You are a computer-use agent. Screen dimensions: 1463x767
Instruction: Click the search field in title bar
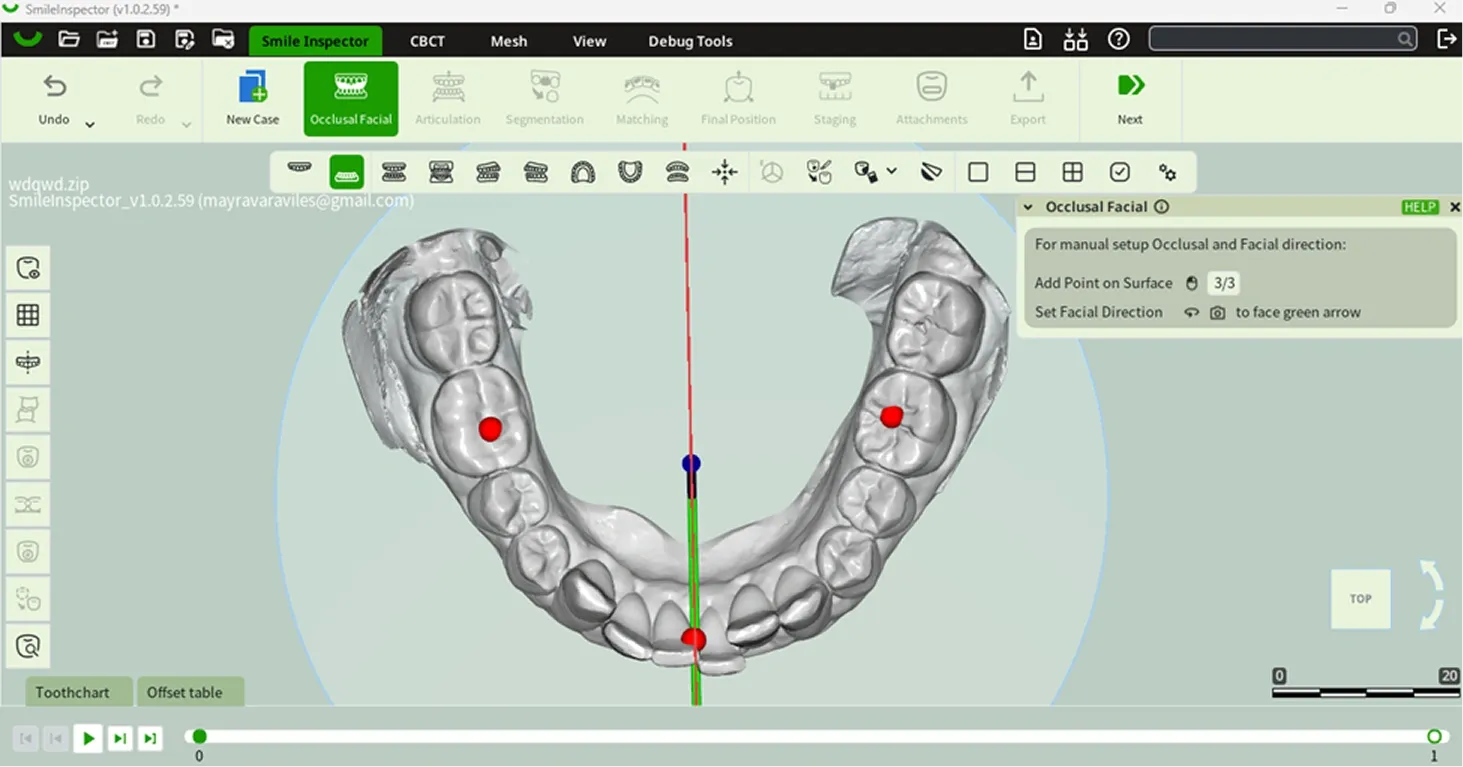(x=1283, y=39)
